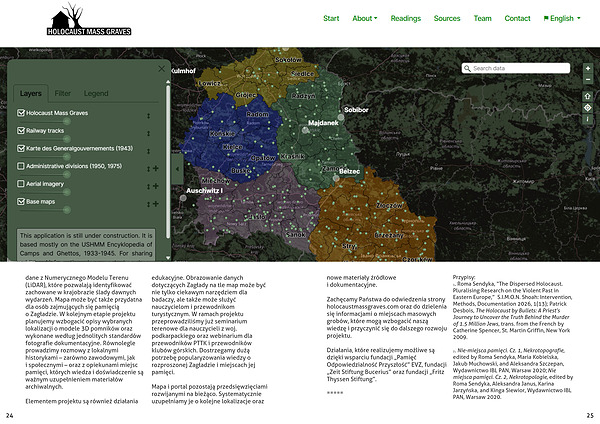Viewport: 600px width, 424px height.
Task: Adjust Holocaust Mass Graves opacity slider
Action: [67, 121]
